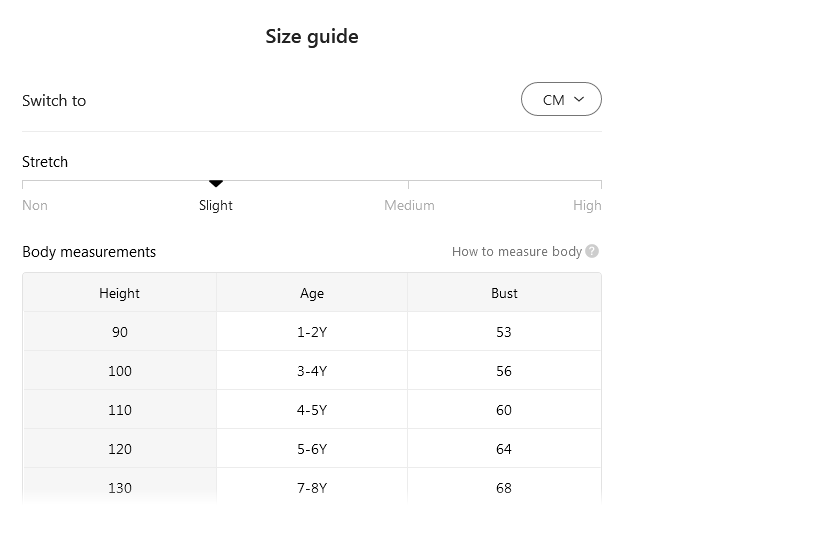Click the Height column header
Image resolution: width=819 pixels, height=549 pixels.
[119, 293]
